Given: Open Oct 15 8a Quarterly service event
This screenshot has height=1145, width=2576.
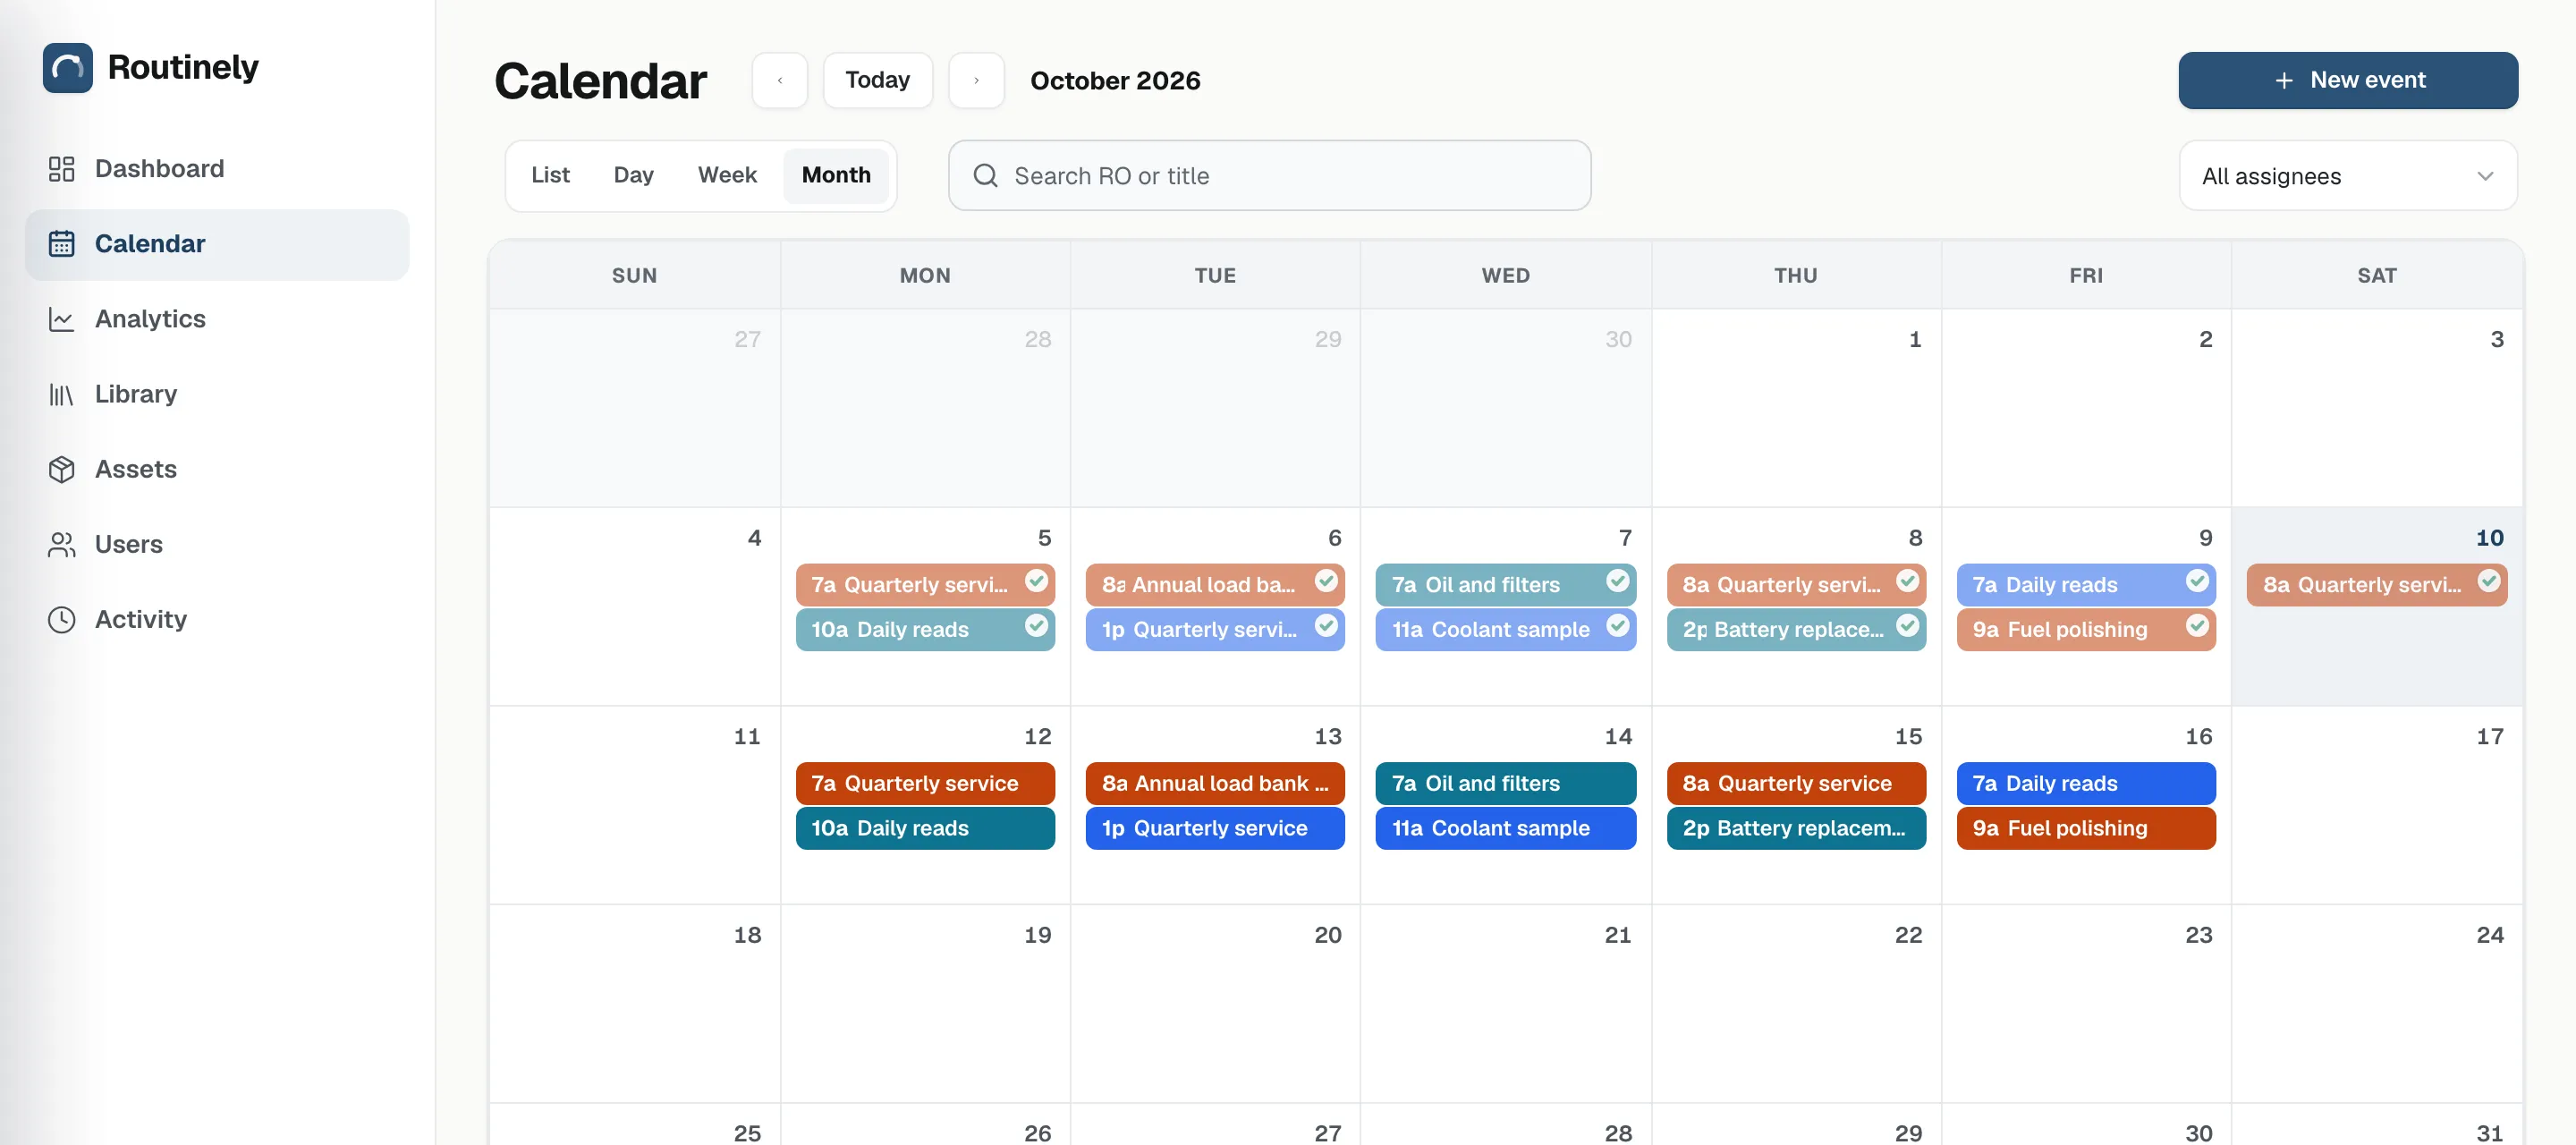Looking at the screenshot, I should tap(1796, 783).
